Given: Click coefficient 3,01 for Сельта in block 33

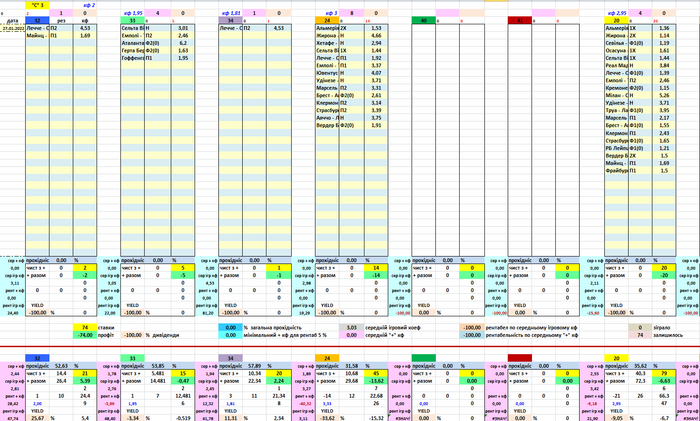Looking at the screenshot, I should point(183,28).
